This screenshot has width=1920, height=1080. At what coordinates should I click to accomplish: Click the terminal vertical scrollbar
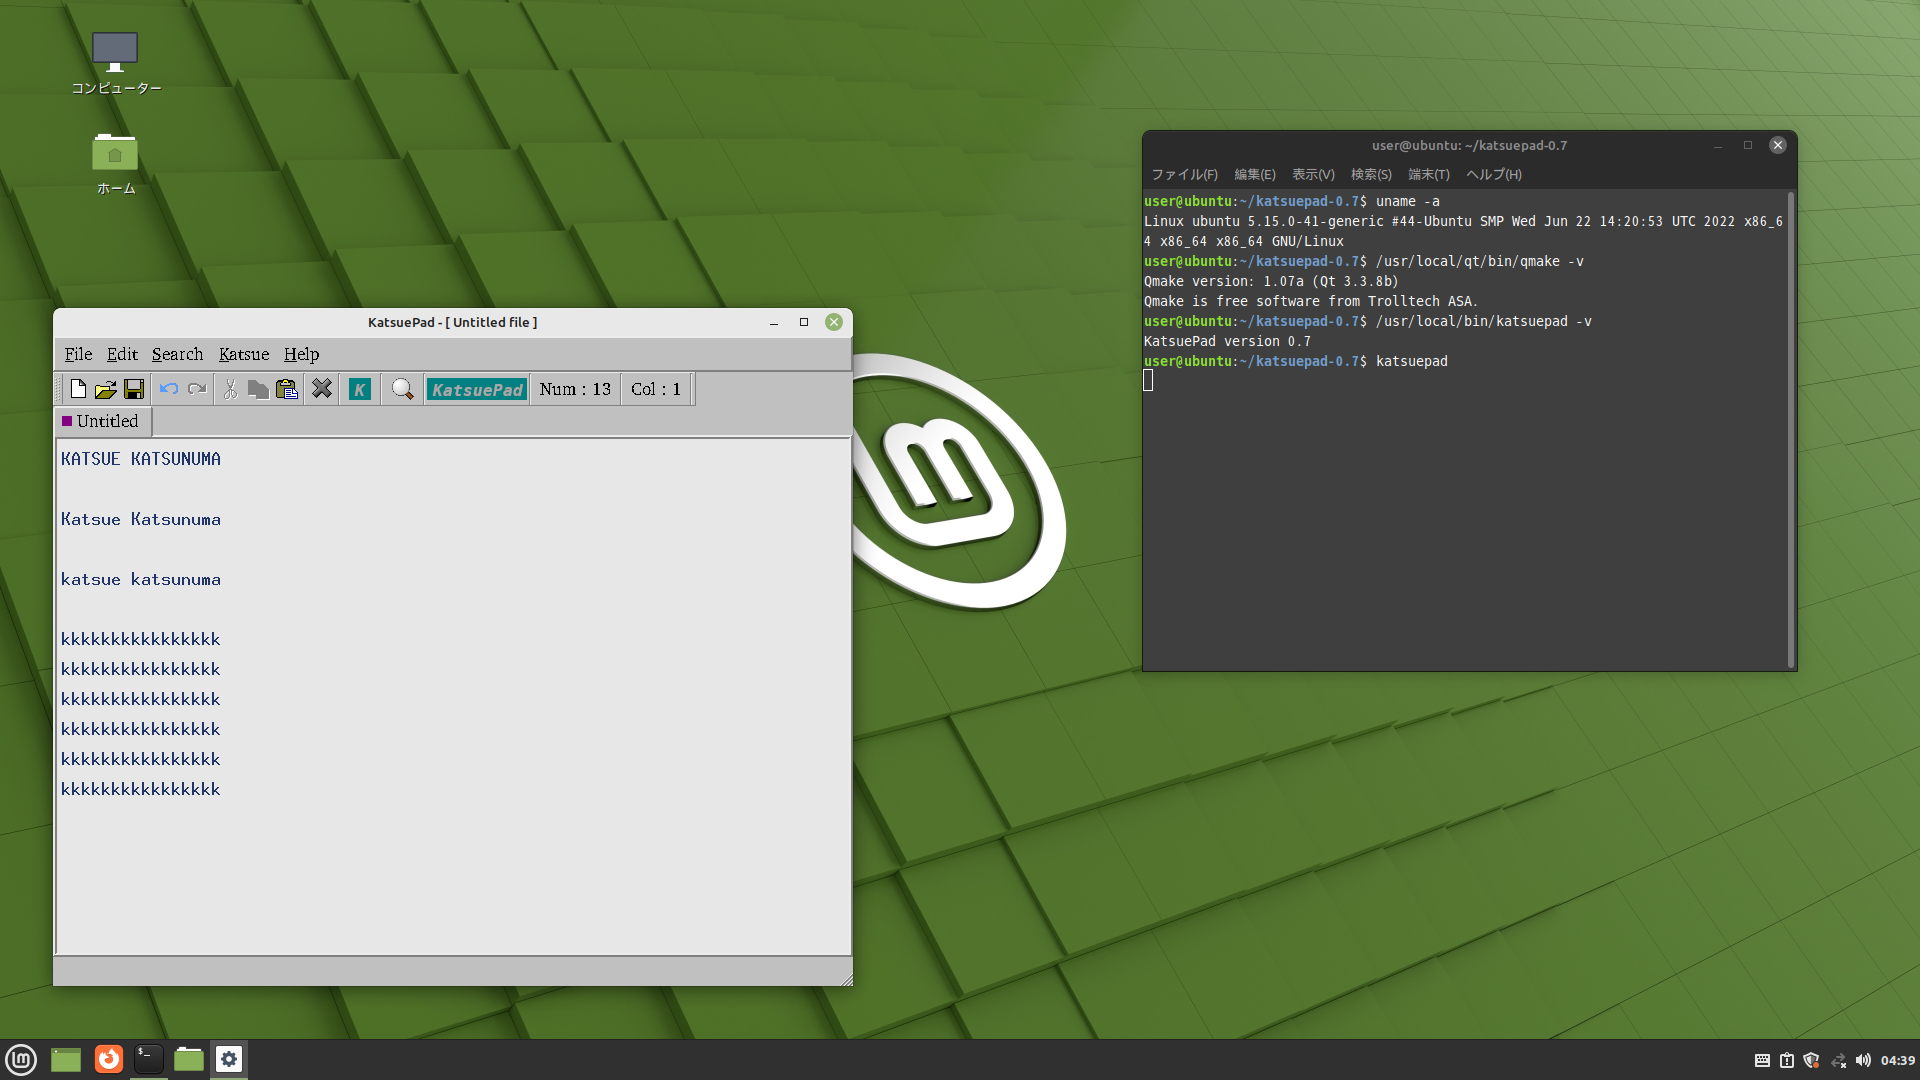click(1790, 430)
